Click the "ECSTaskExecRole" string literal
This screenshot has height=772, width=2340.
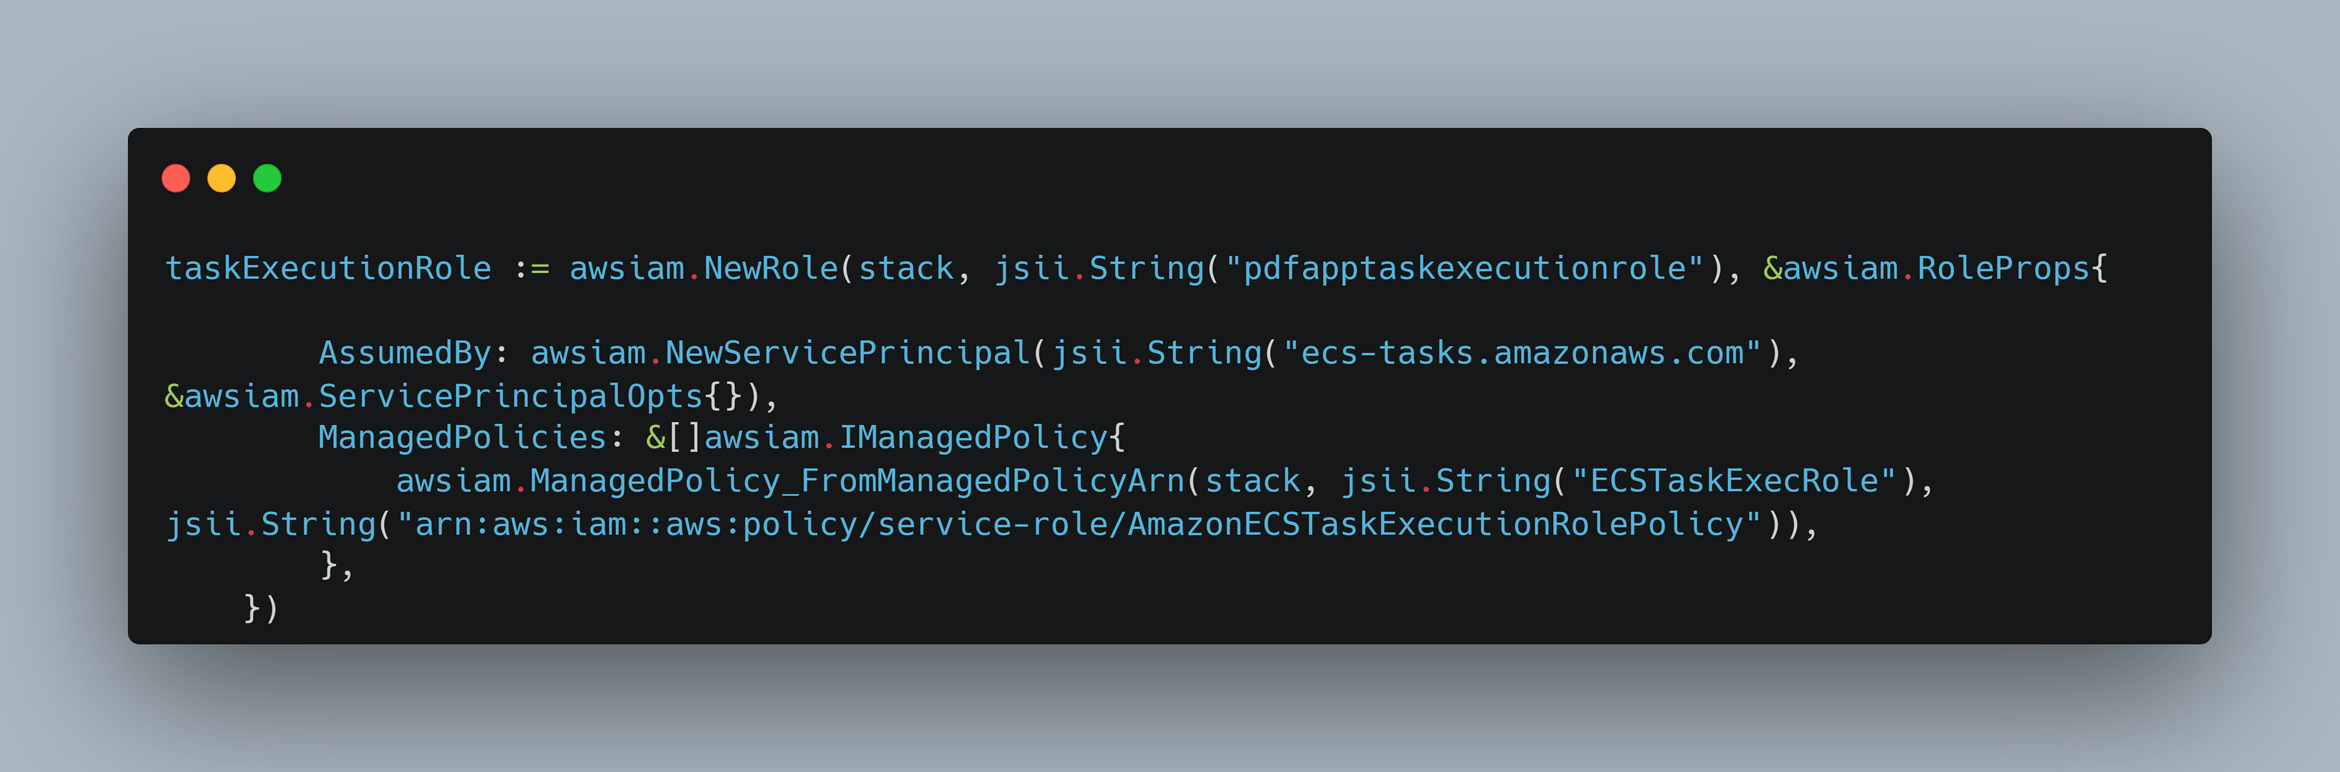[1733, 481]
